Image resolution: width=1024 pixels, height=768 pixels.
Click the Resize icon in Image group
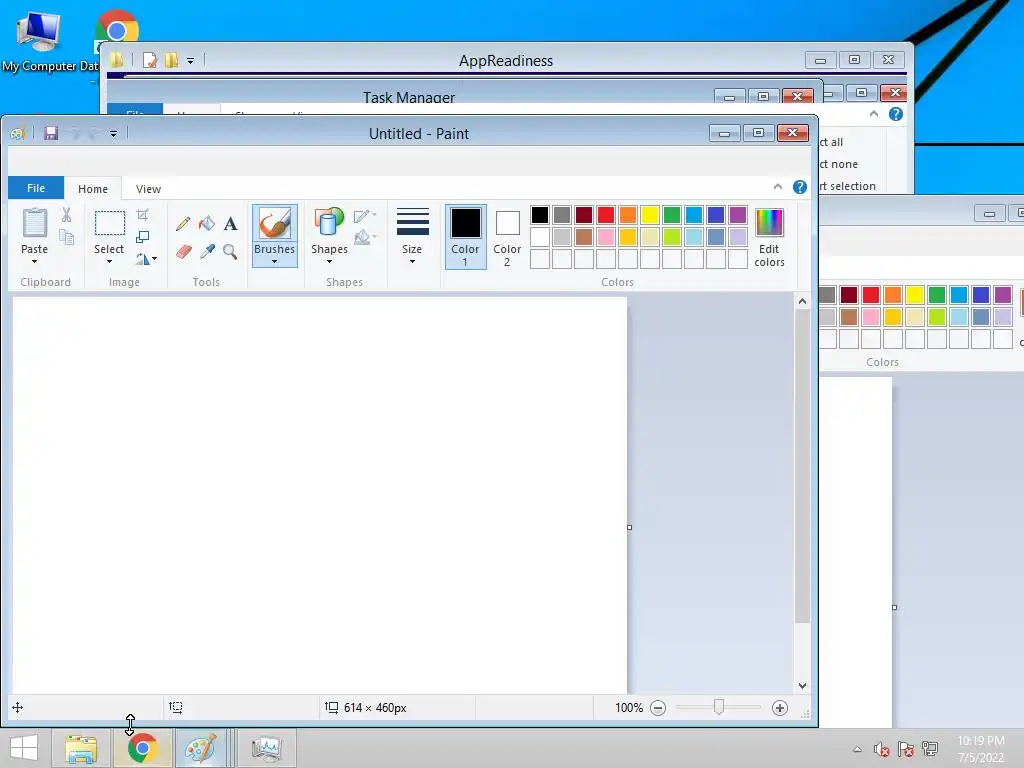pyautogui.click(x=143, y=237)
